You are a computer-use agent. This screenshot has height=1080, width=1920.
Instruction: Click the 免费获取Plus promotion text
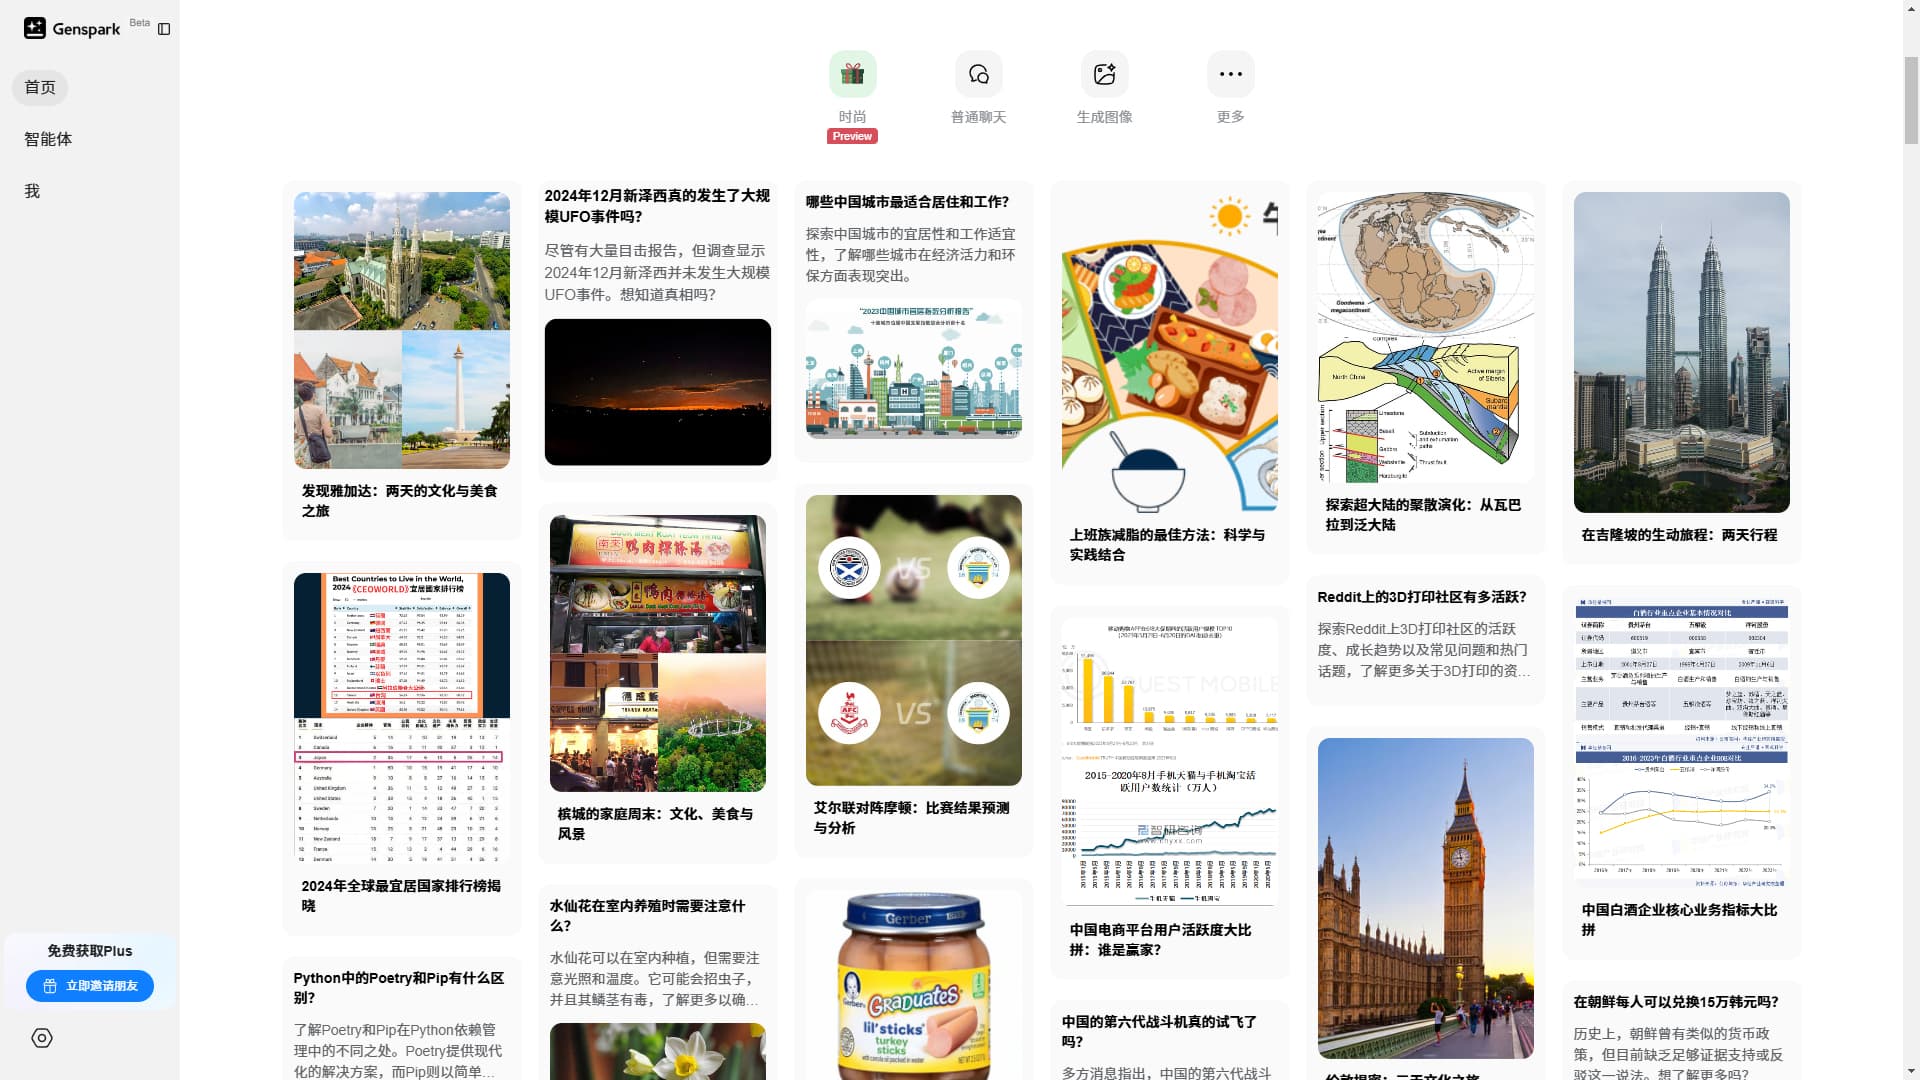coord(89,951)
